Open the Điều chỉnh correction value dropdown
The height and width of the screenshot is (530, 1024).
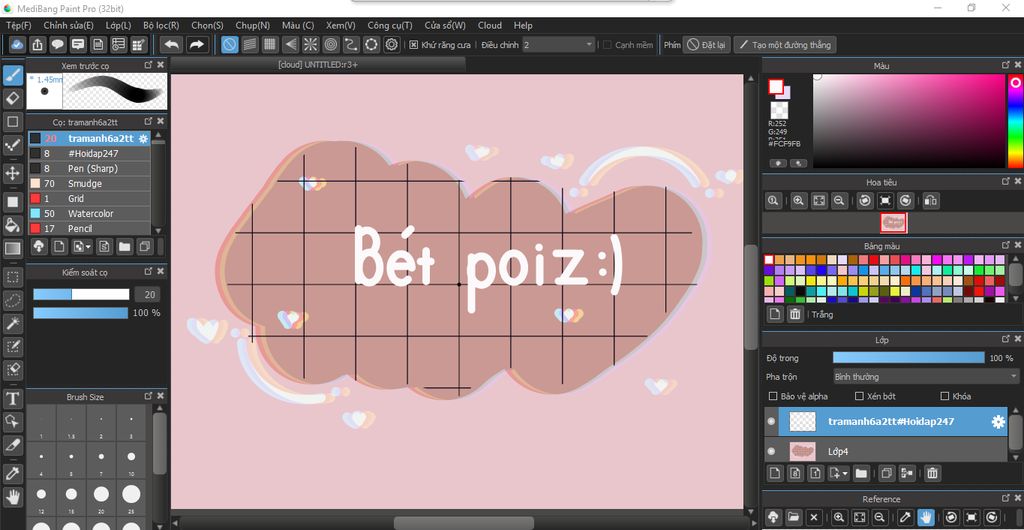pyautogui.click(x=558, y=44)
